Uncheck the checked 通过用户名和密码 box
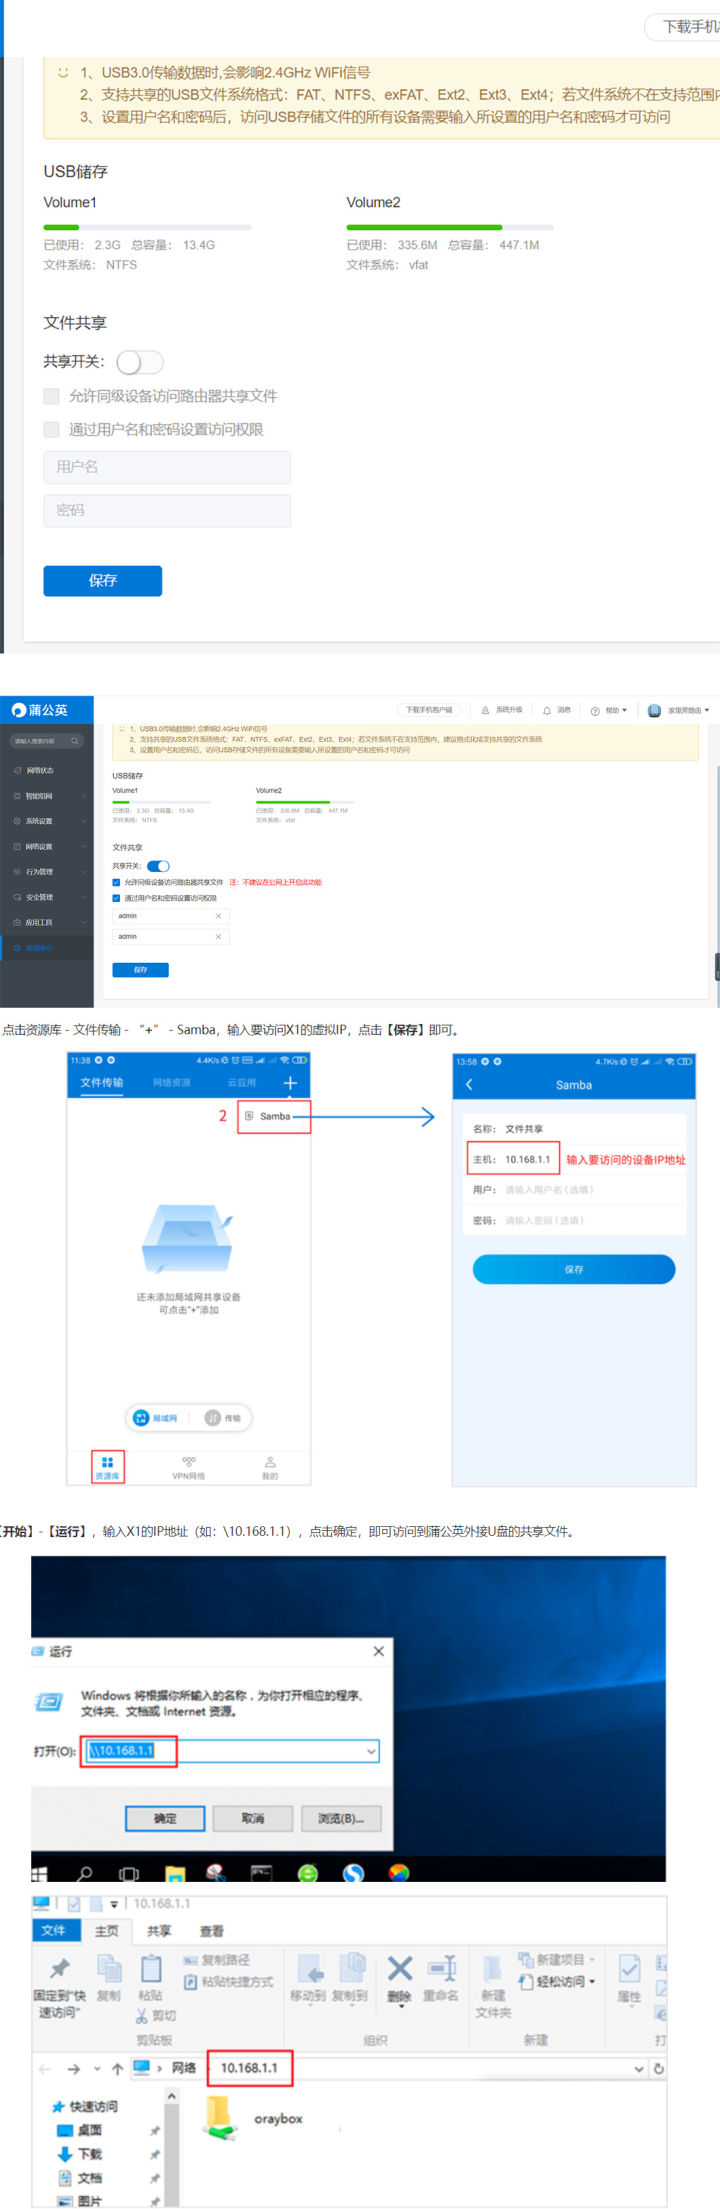Image resolution: width=720 pixels, height=2209 pixels. 116,898
